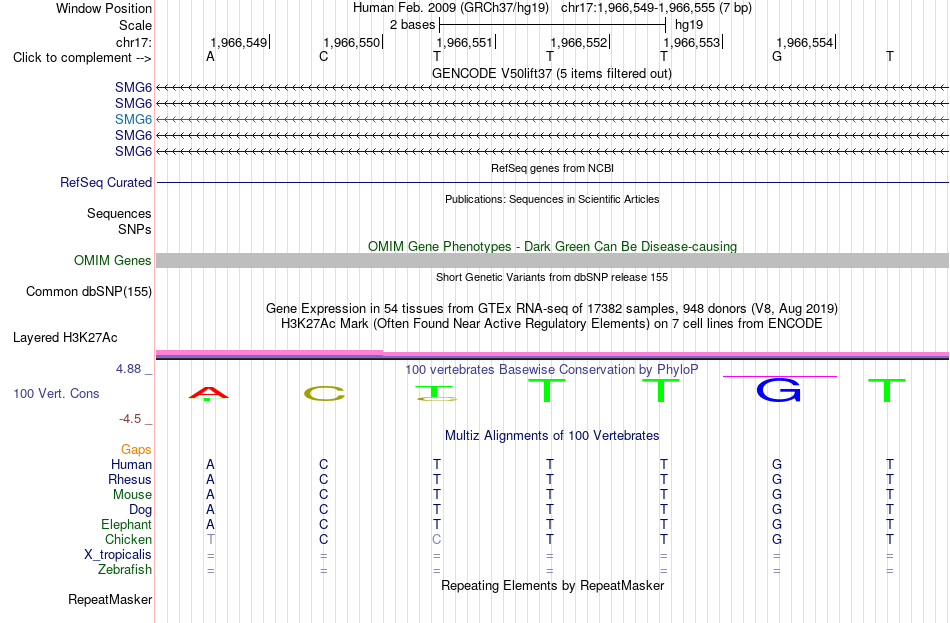
Task: Click the gray C in Chicken row
Action: pyautogui.click(x=436, y=539)
